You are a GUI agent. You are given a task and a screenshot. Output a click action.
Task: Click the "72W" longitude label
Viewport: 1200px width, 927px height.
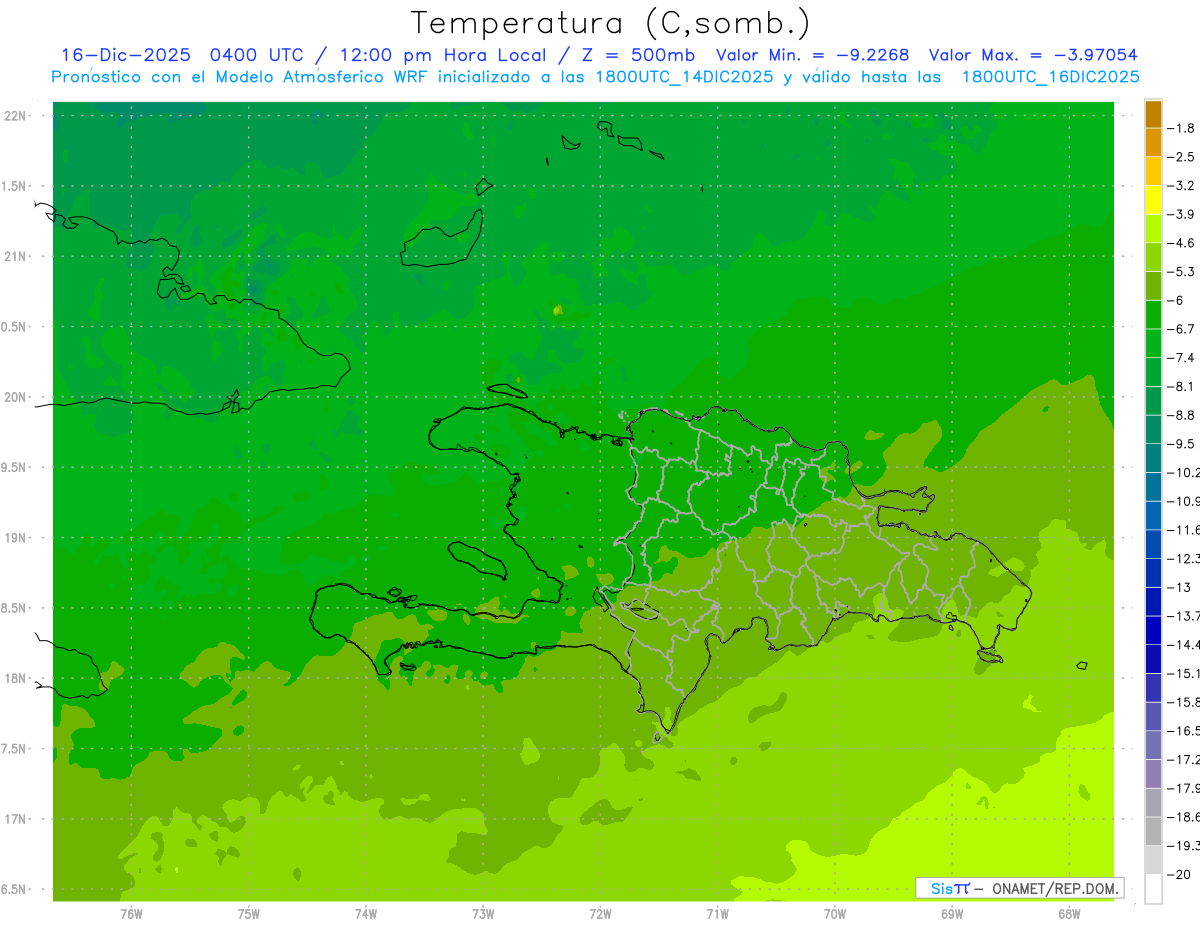pos(600,914)
